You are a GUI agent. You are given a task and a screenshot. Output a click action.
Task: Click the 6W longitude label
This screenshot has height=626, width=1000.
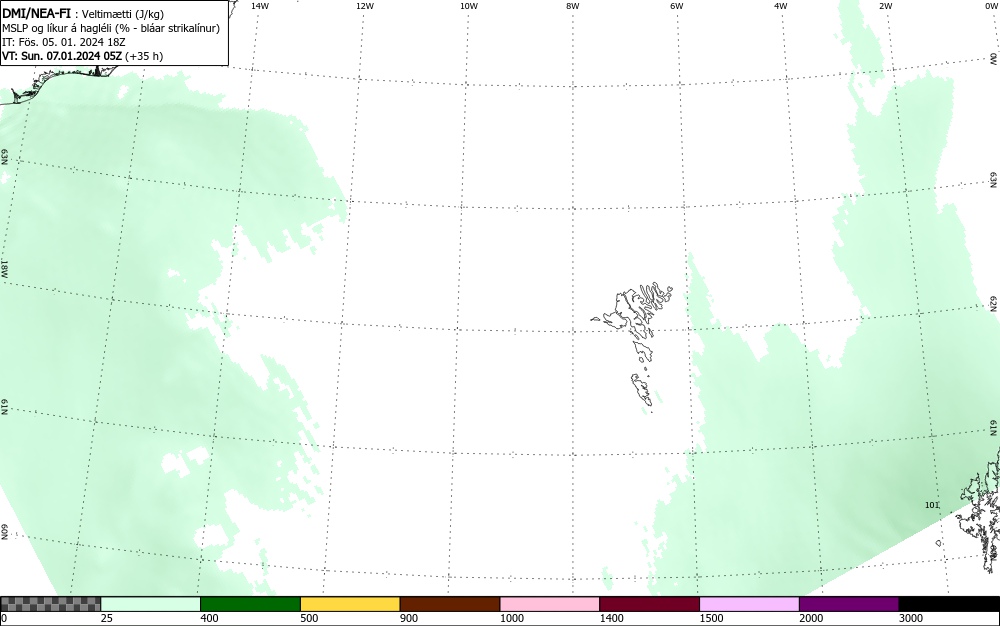(677, 6)
